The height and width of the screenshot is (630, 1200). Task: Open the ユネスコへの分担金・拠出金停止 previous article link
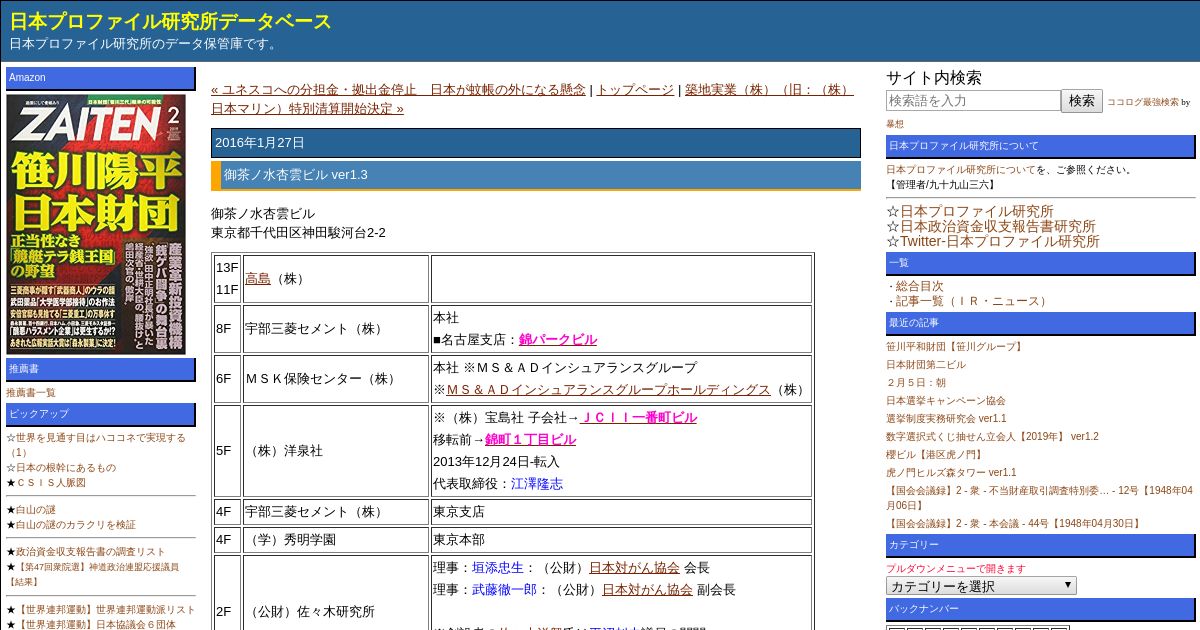398,89
